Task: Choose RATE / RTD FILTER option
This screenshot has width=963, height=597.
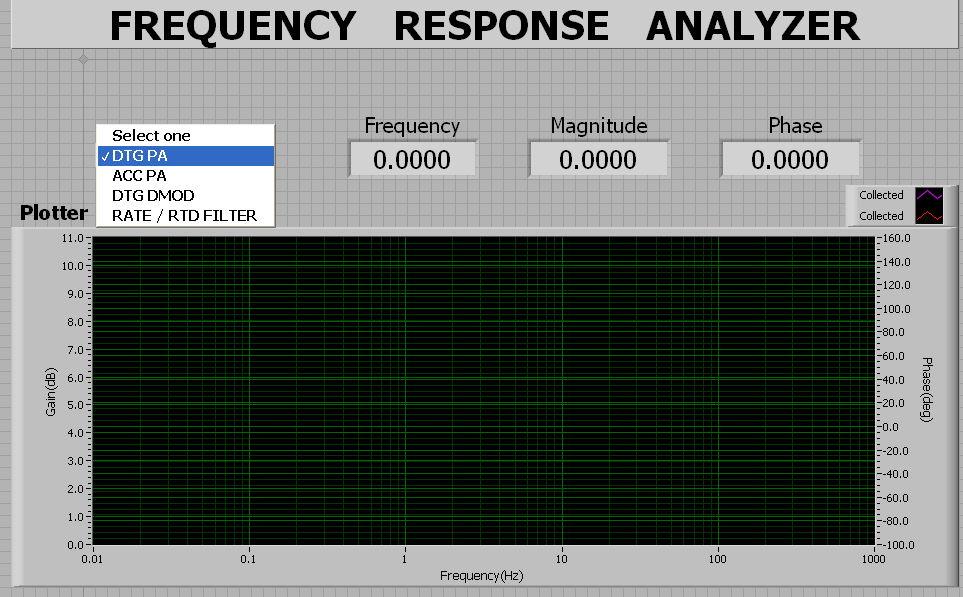Action: click(x=185, y=216)
